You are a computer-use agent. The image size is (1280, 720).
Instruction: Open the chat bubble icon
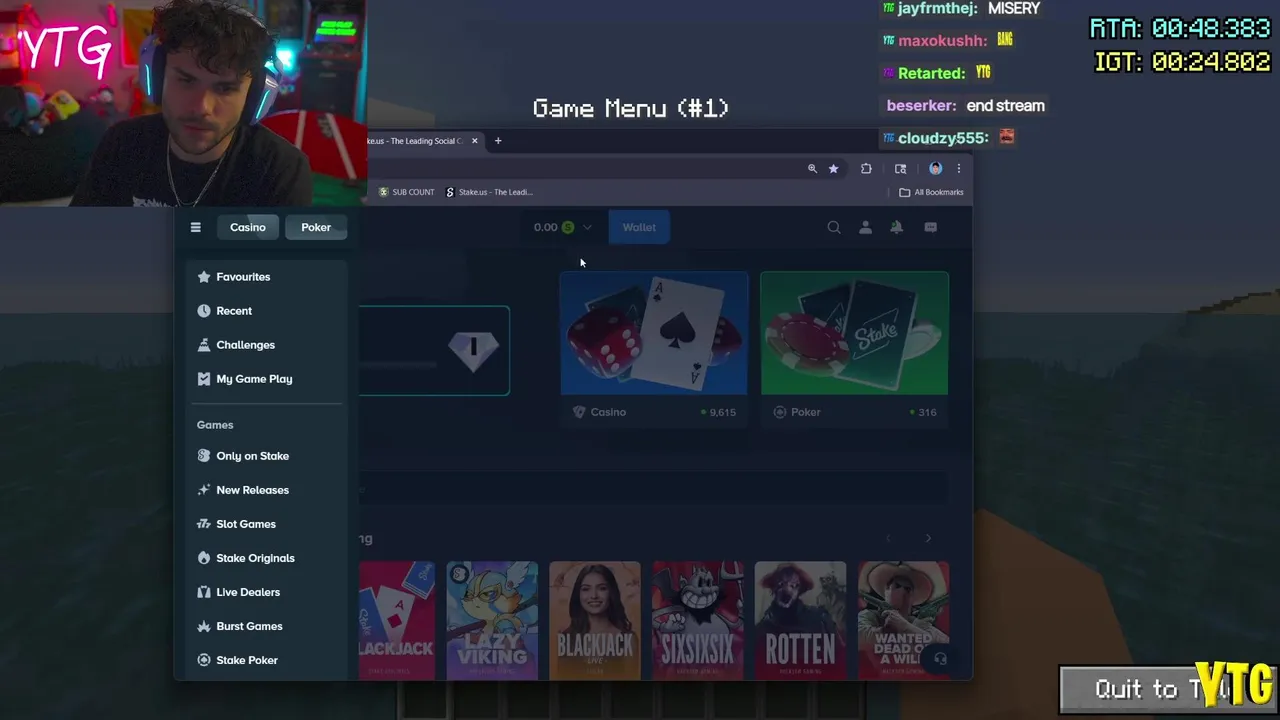(931, 228)
